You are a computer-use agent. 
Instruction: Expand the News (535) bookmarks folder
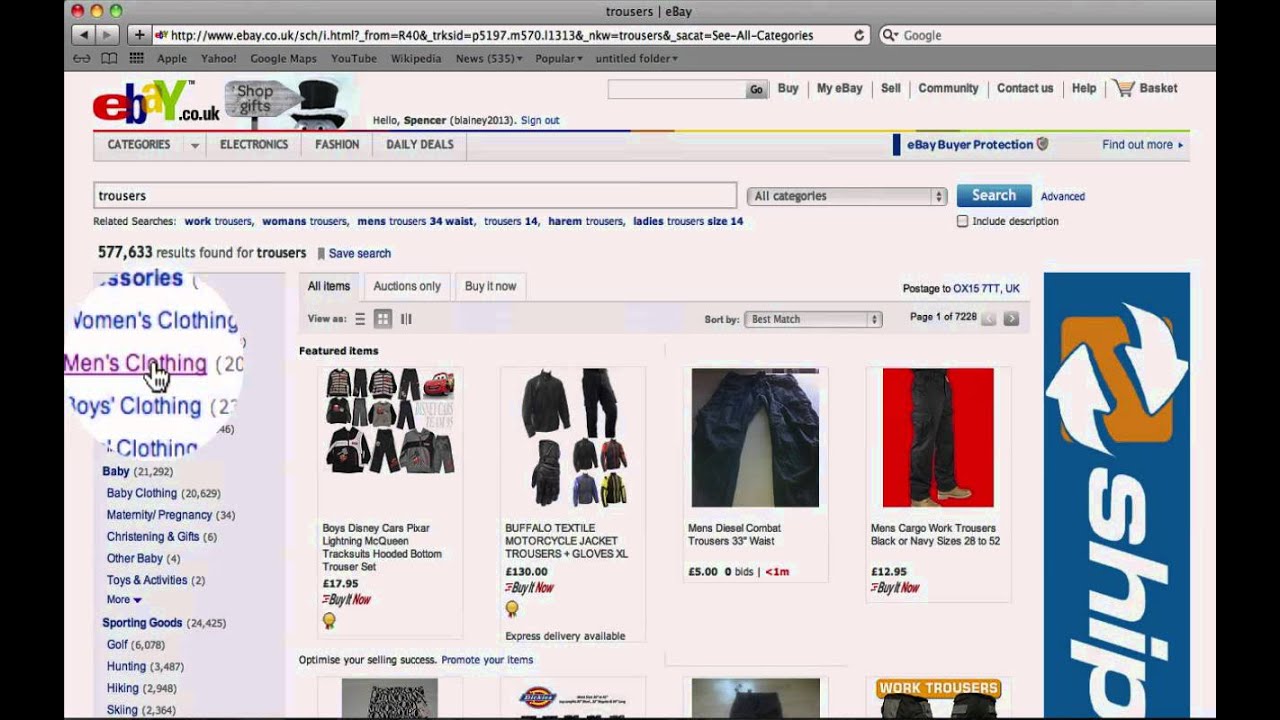[x=489, y=58]
